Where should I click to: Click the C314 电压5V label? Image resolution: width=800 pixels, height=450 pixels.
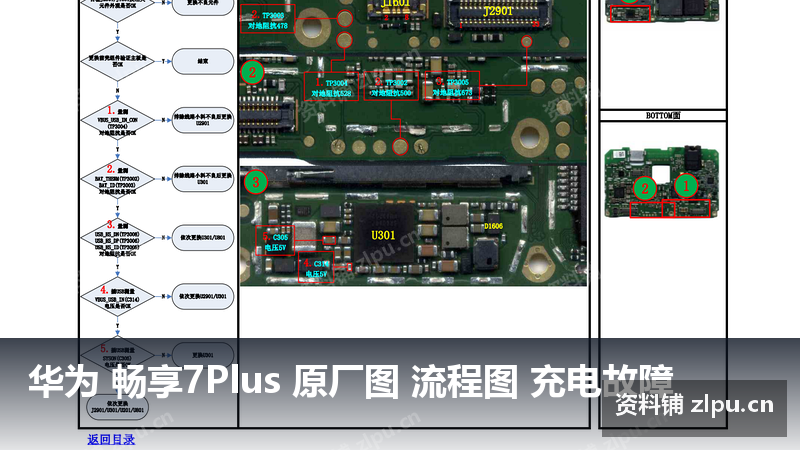[x=316, y=268]
